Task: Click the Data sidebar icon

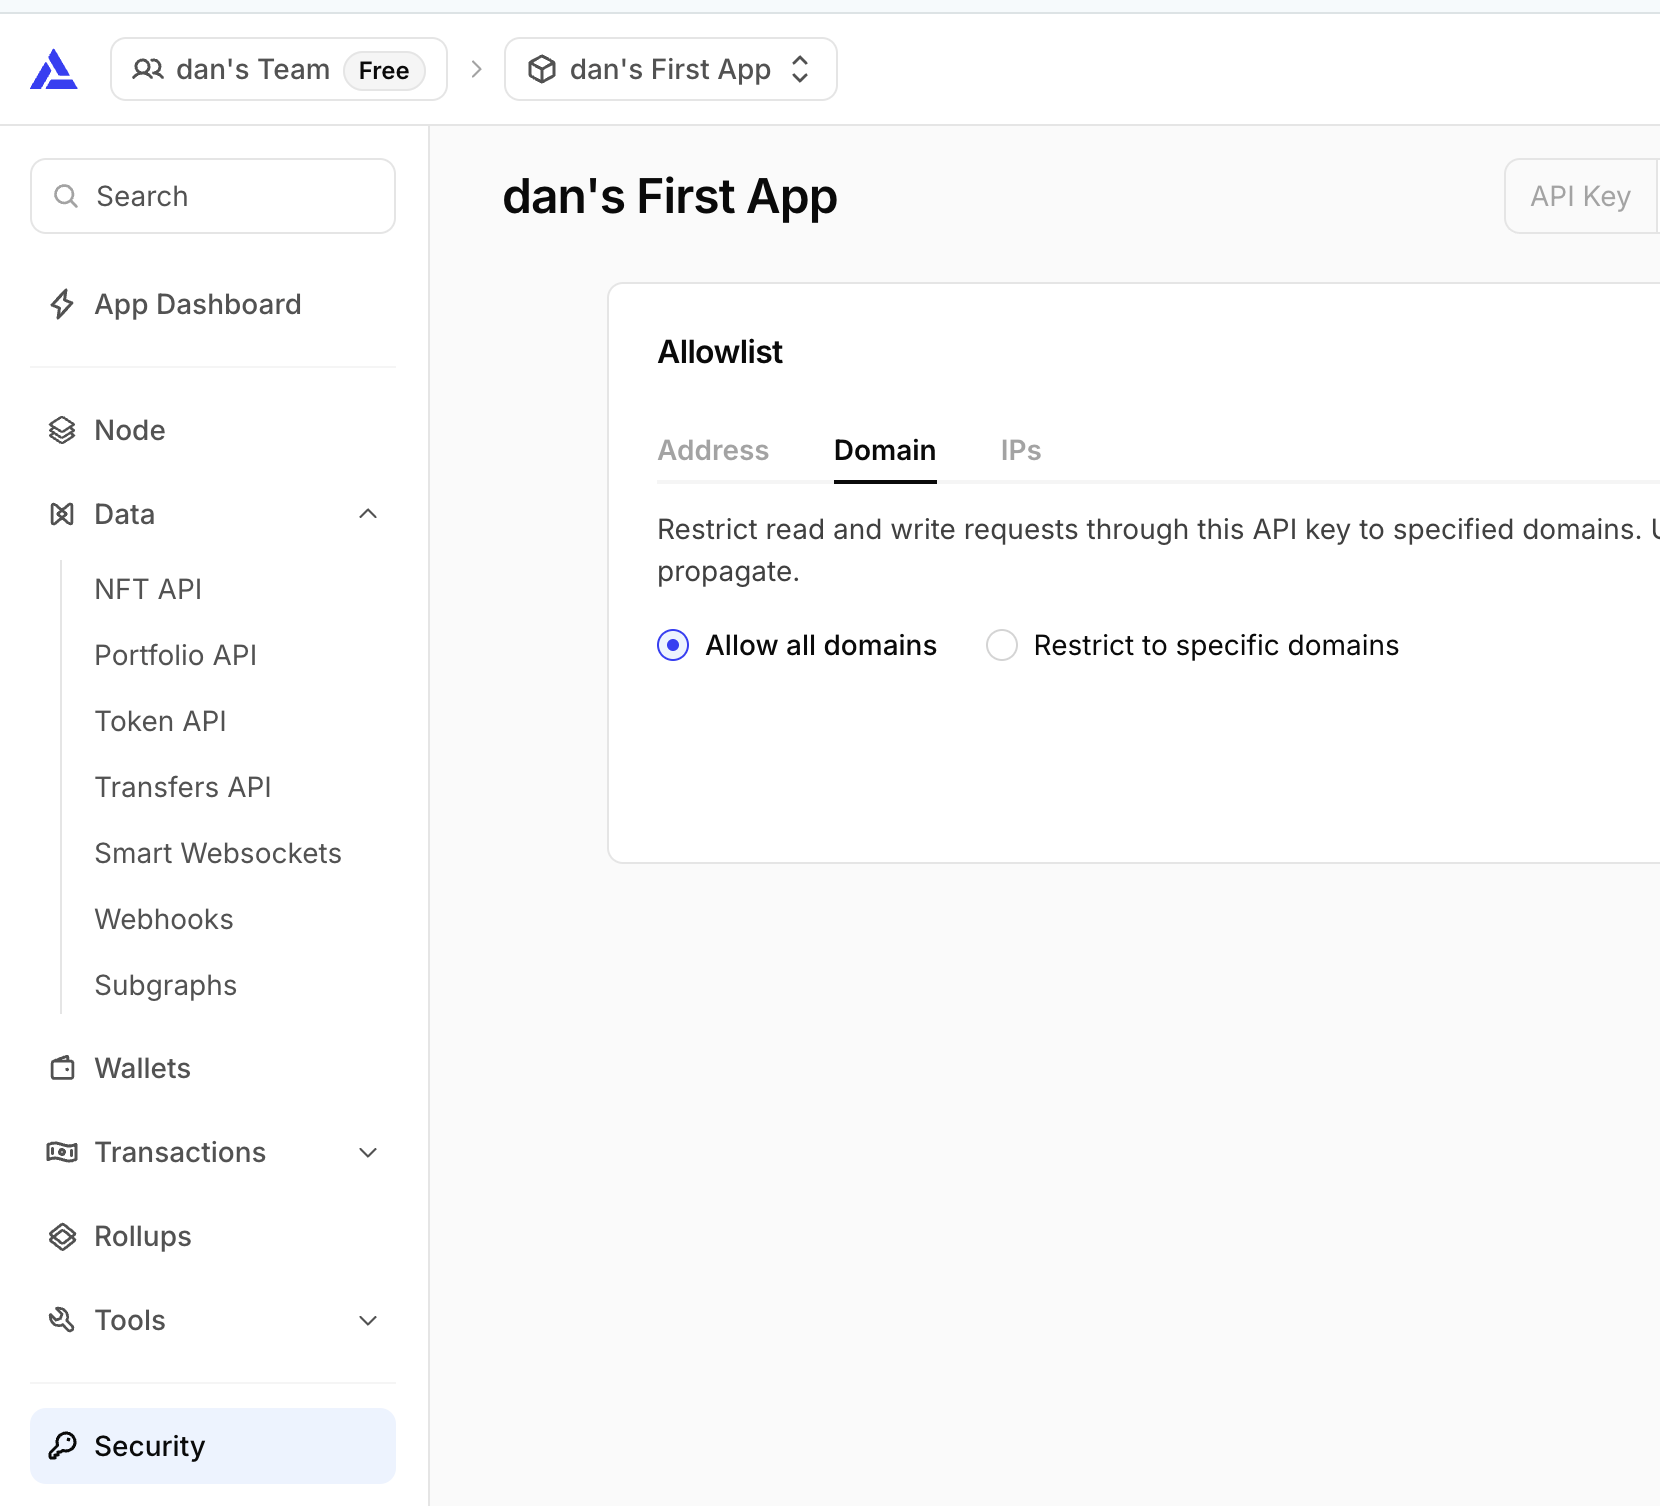Action: click(x=62, y=513)
